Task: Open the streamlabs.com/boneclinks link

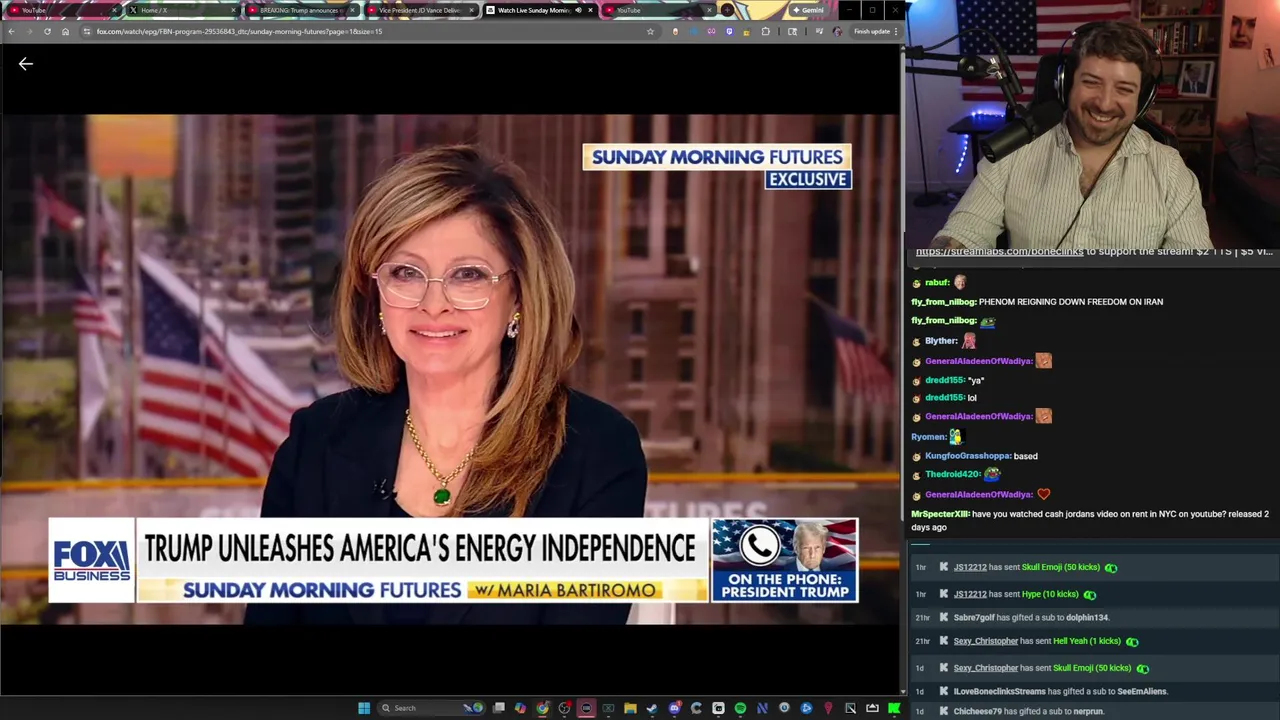Action: click(x=999, y=251)
